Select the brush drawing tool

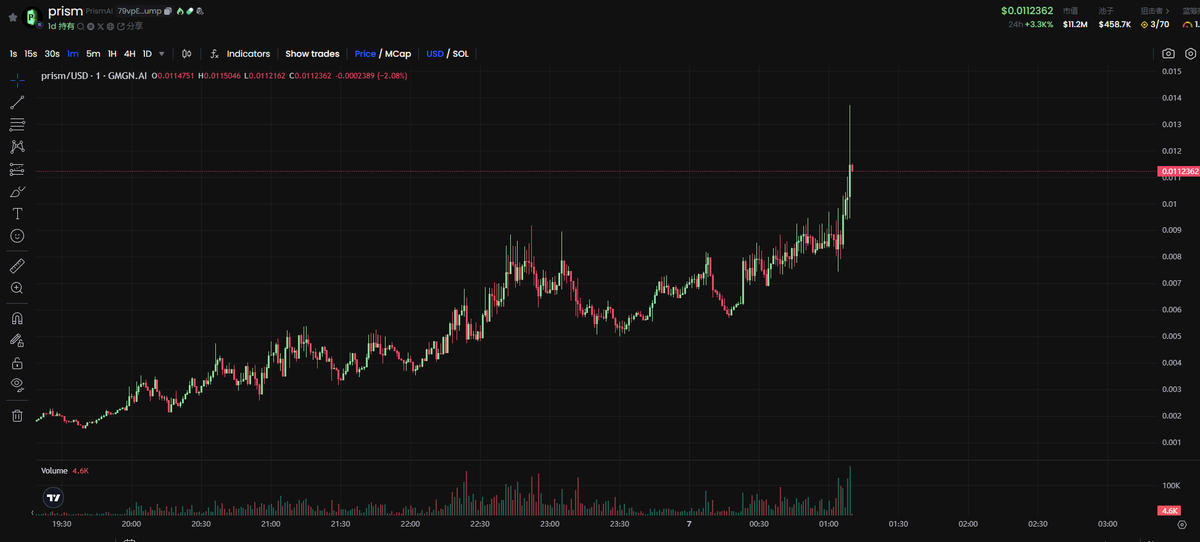pyautogui.click(x=17, y=191)
